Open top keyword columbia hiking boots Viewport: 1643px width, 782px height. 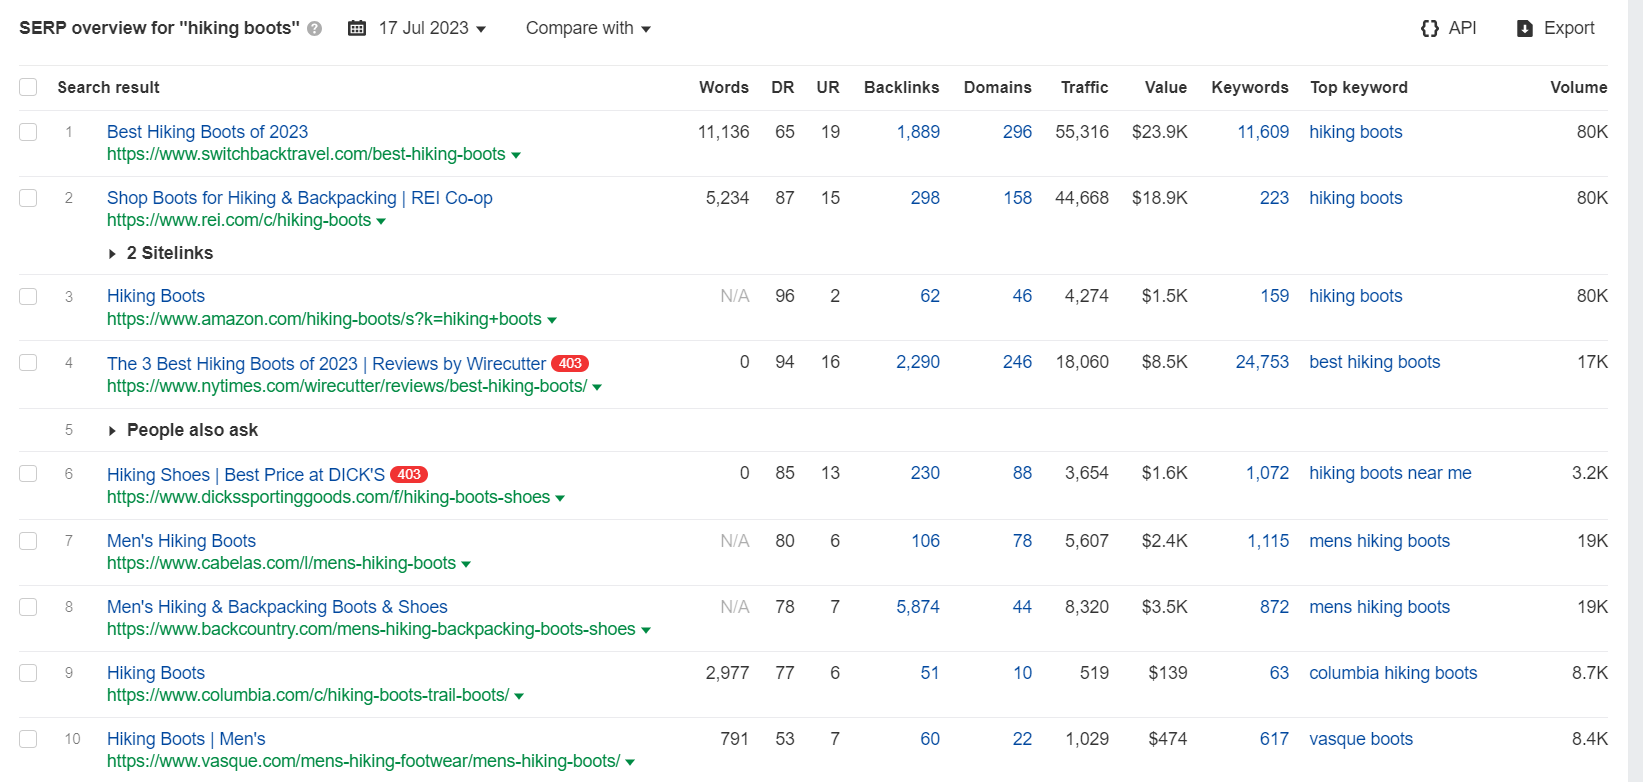tap(1393, 673)
